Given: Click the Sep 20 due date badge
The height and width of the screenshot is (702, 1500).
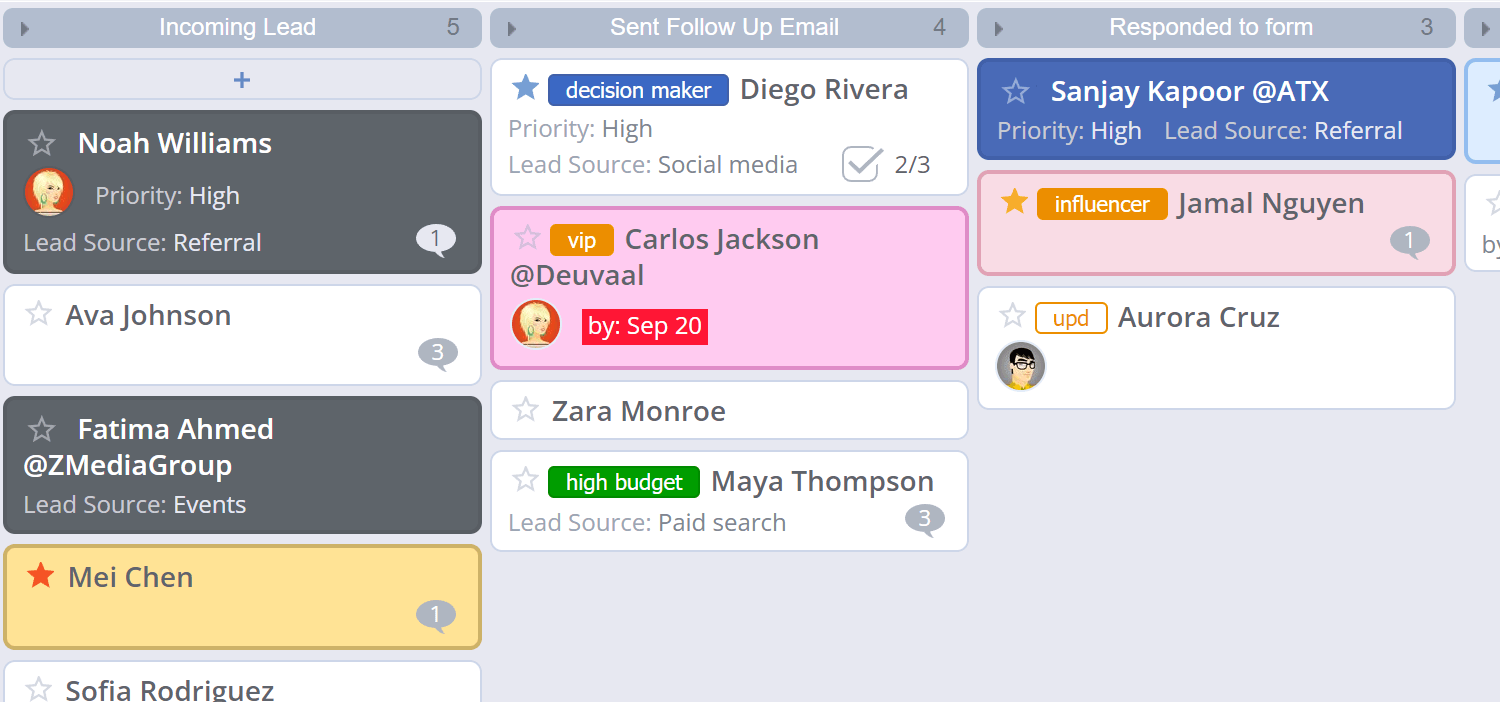Looking at the screenshot, I should (644, 326).
